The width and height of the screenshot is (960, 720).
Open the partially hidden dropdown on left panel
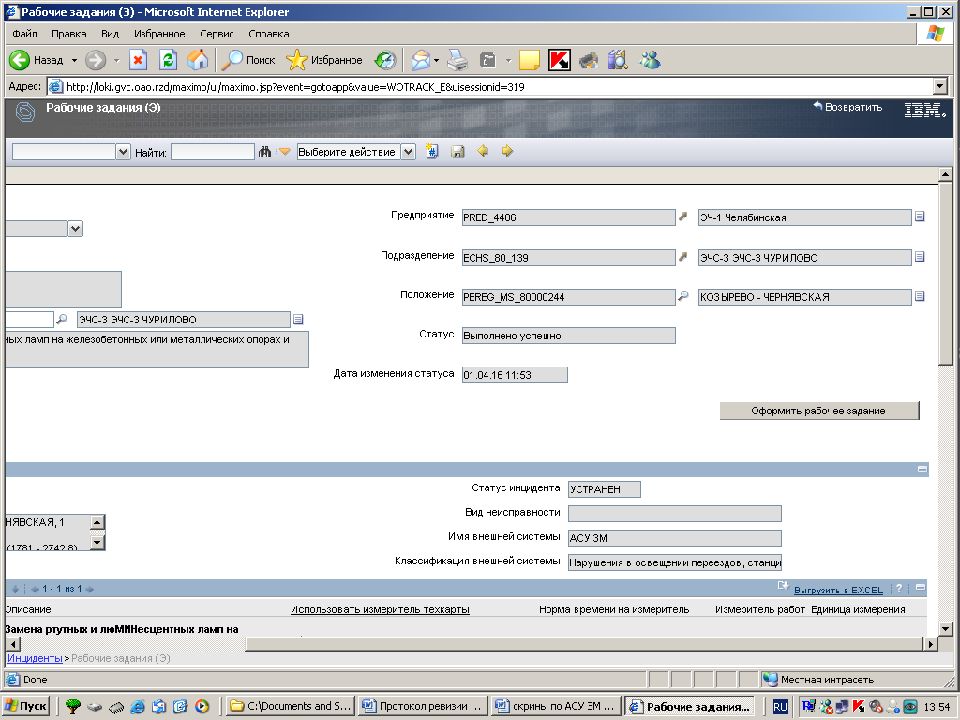(x=75, y=229)
